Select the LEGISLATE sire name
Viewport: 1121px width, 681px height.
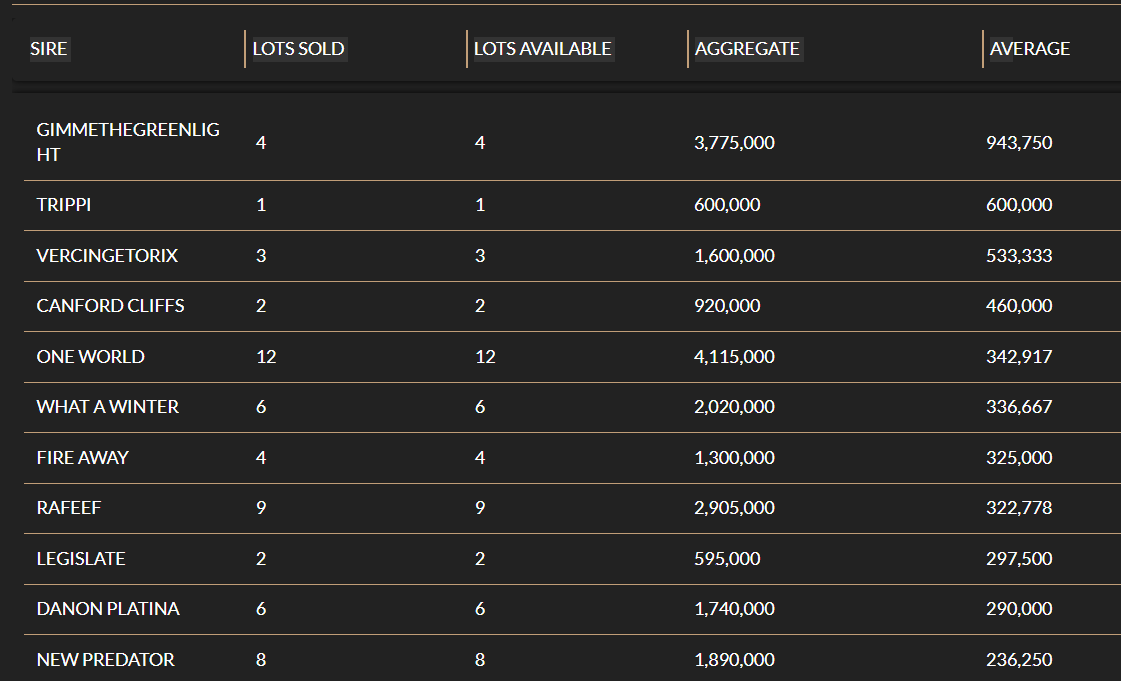click(81, 559)
